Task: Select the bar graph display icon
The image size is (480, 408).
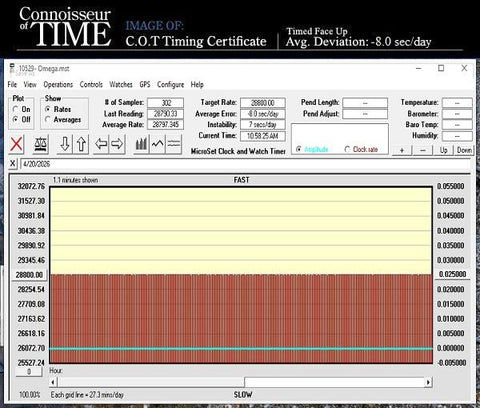Action: point(141,144)
